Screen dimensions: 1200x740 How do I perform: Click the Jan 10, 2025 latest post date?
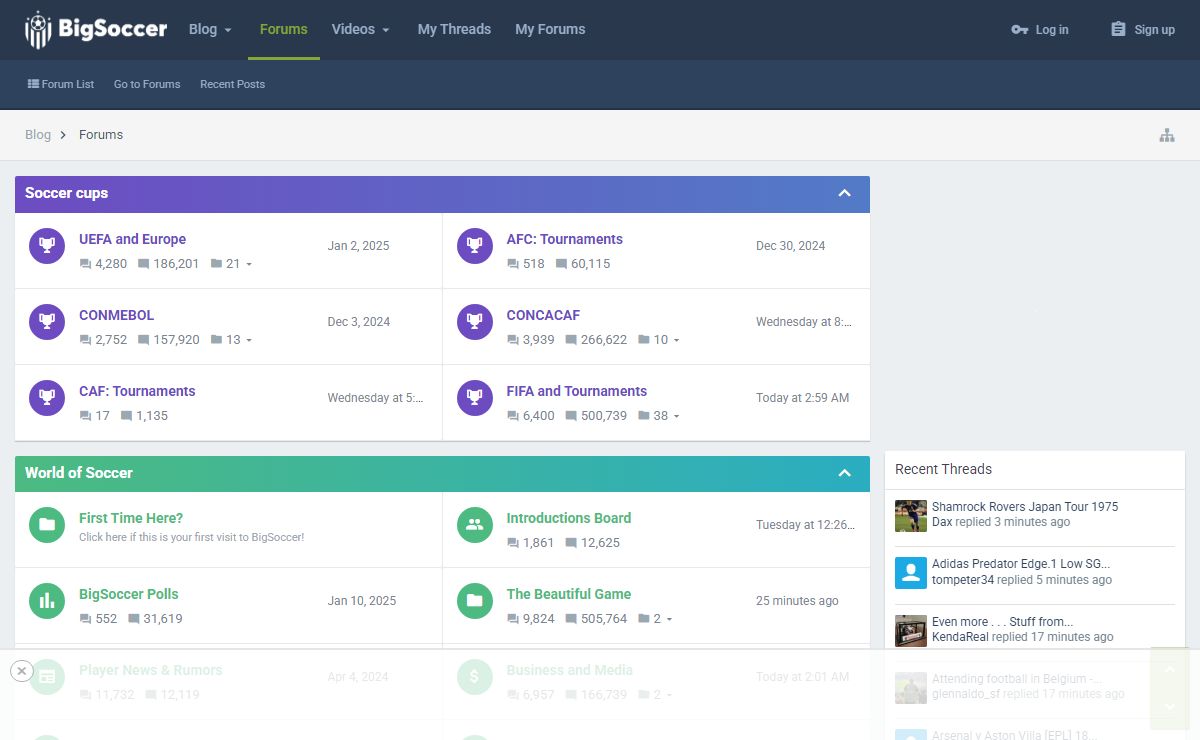(362, 601)
